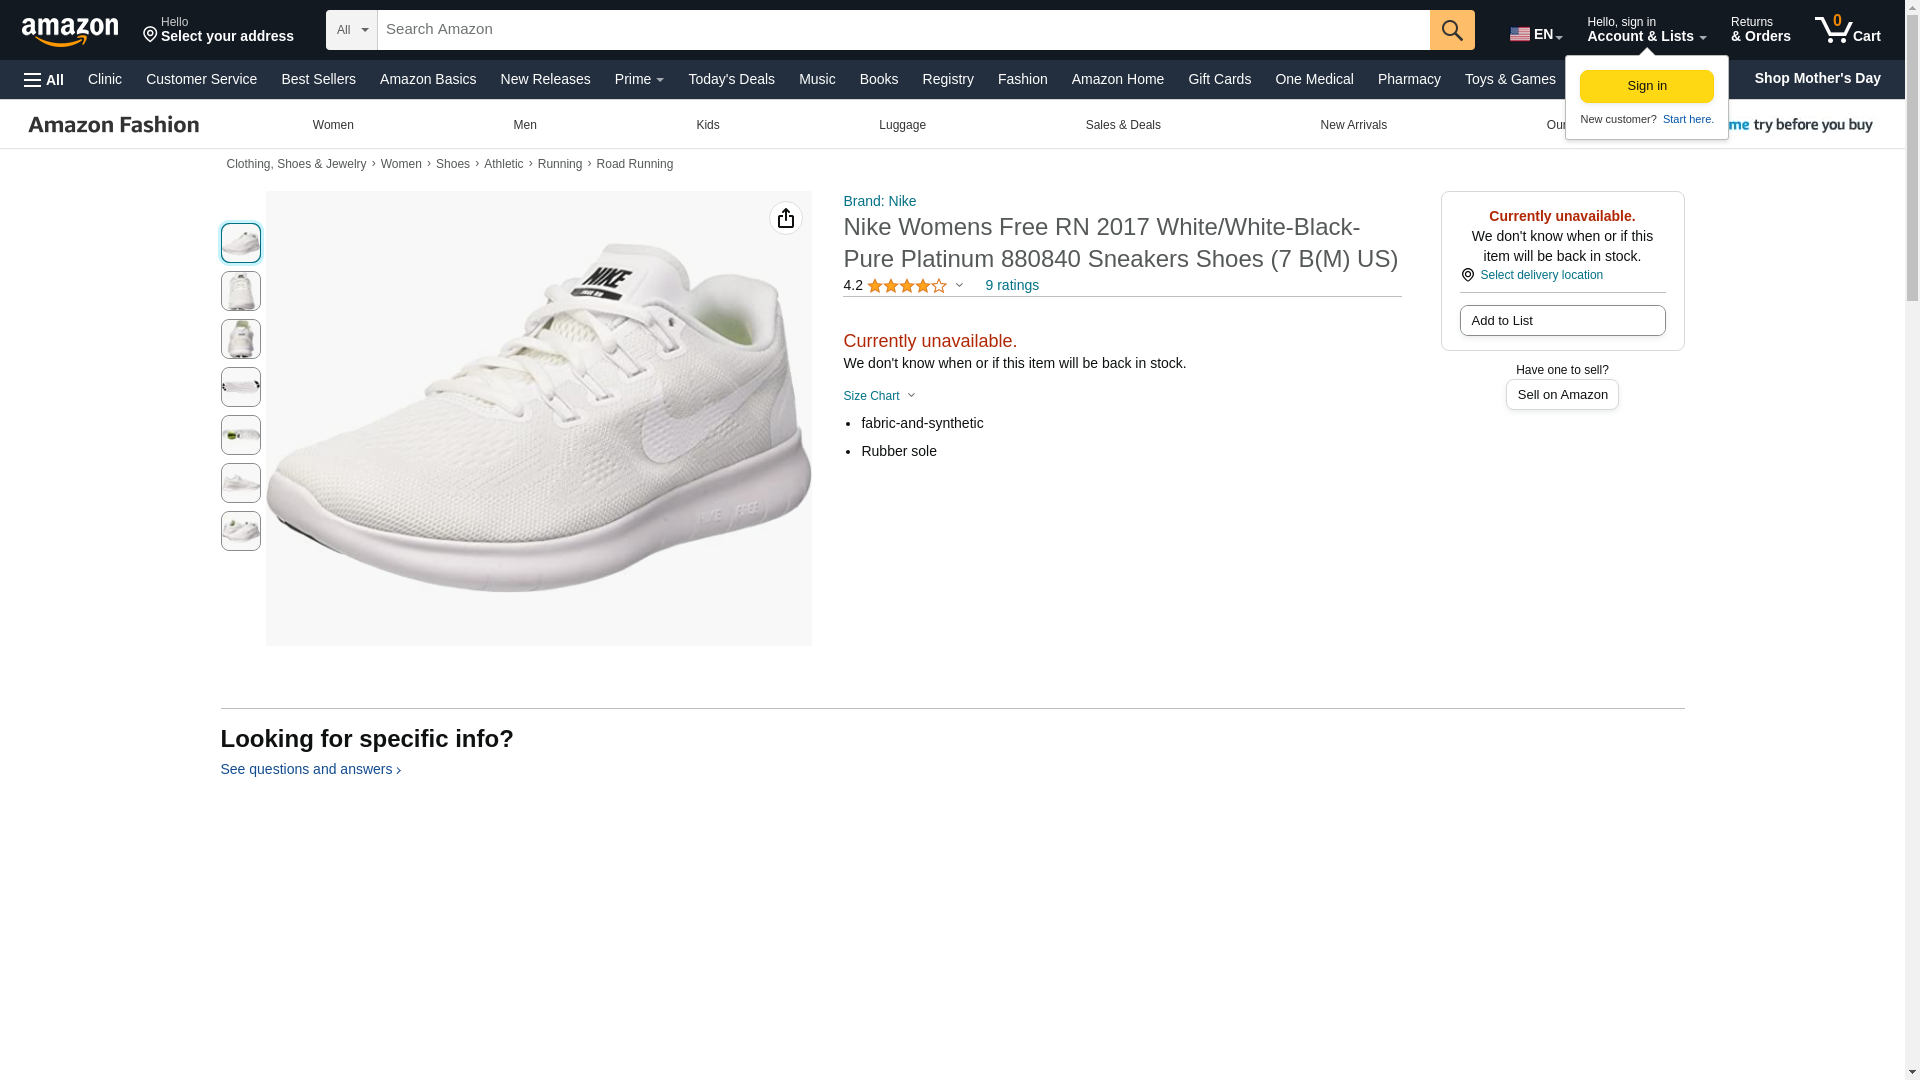Open the 9 ratings link
1920x1080 pixels.
(1011, 285)
